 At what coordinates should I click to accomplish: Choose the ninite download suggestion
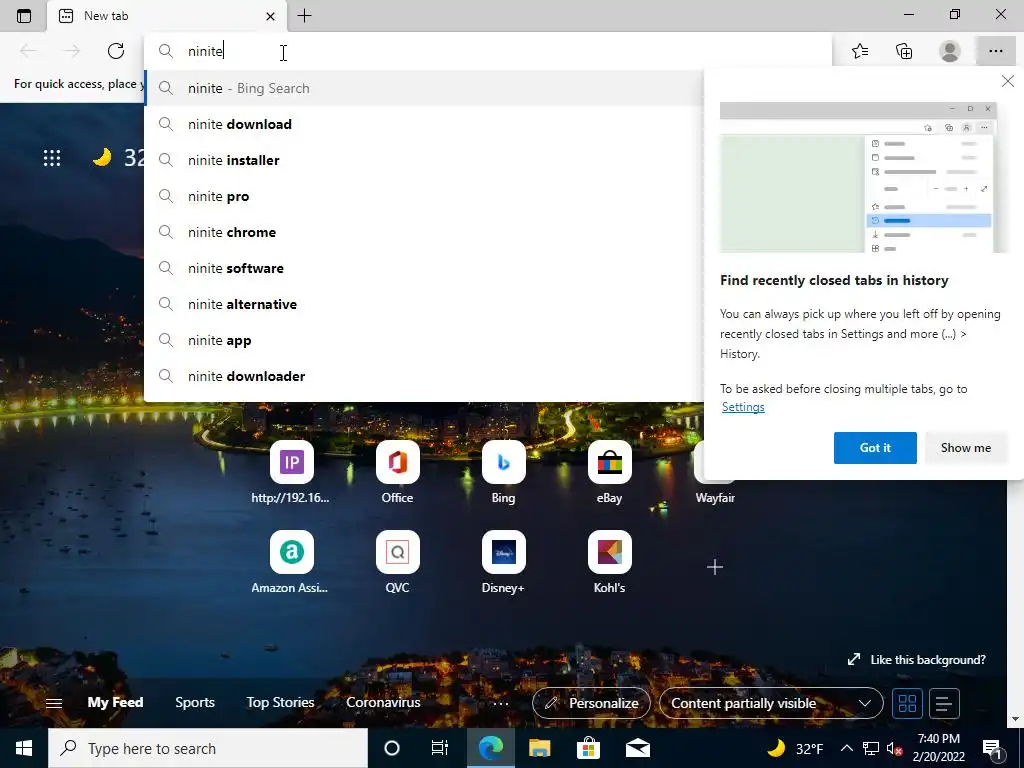[x=424, y=124]
